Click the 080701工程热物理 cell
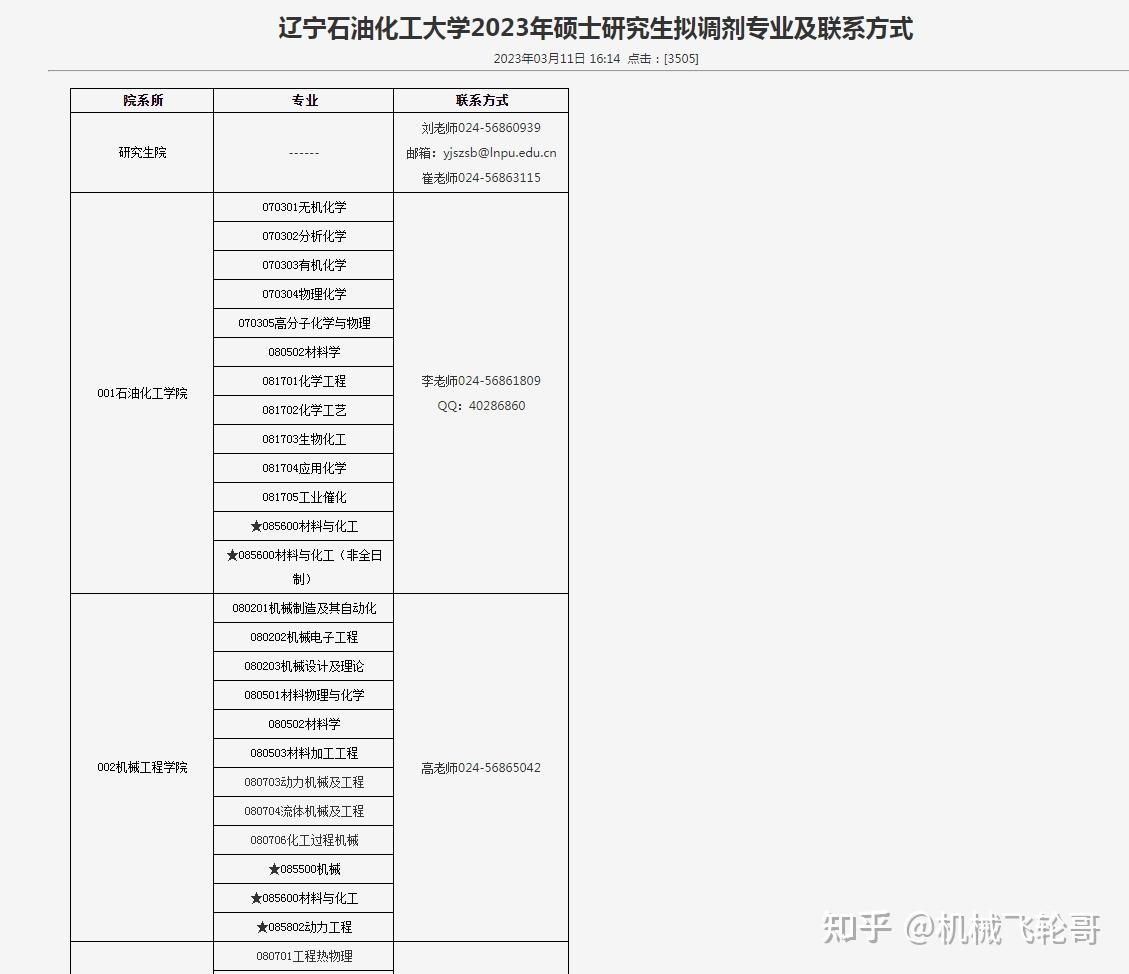Screen dimensions: 1129x974 [x=304, y=956]
